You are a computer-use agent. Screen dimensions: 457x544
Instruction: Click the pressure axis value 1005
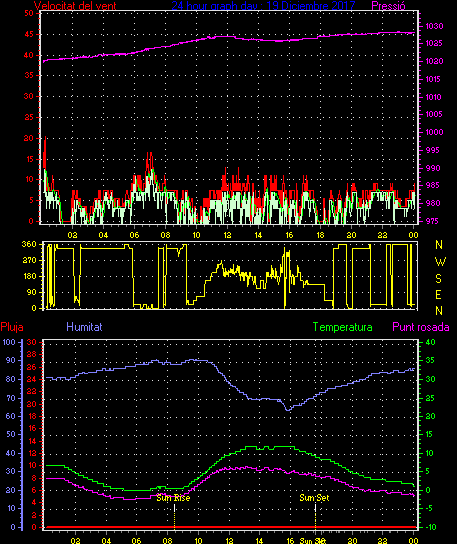pos(434,114)
